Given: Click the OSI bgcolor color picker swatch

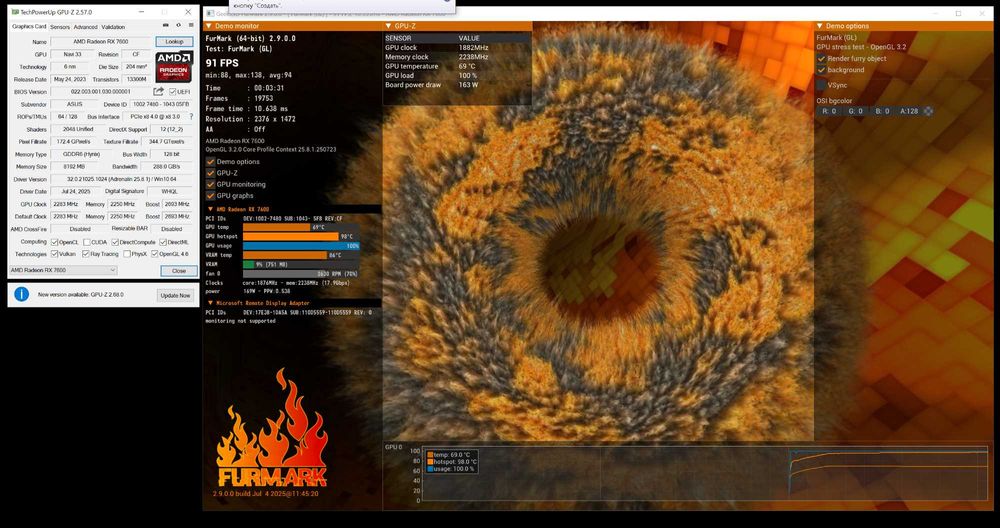Looking at the screenshot, I should coord(929,111).
